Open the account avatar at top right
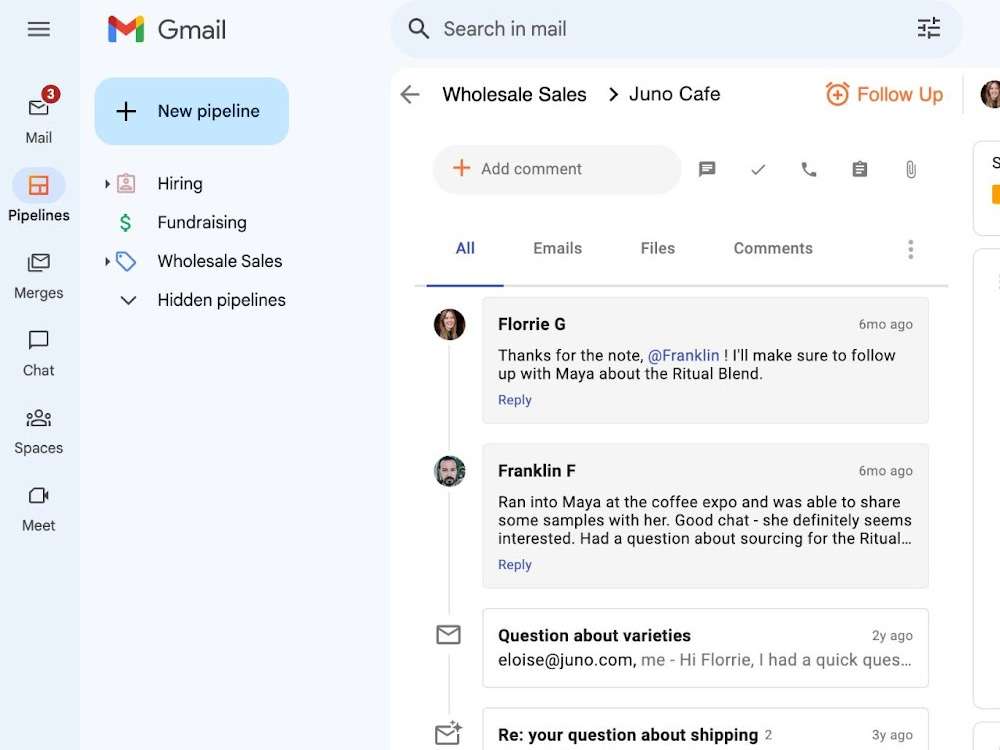The height and width of the screenshot is (750, 1000). (990, 94)
